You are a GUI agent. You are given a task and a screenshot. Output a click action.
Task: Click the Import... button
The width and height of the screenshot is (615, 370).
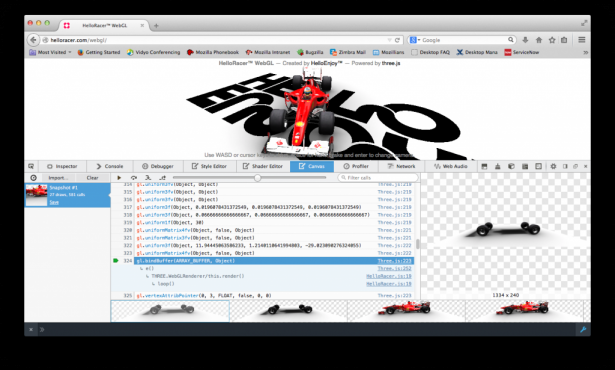58,178
